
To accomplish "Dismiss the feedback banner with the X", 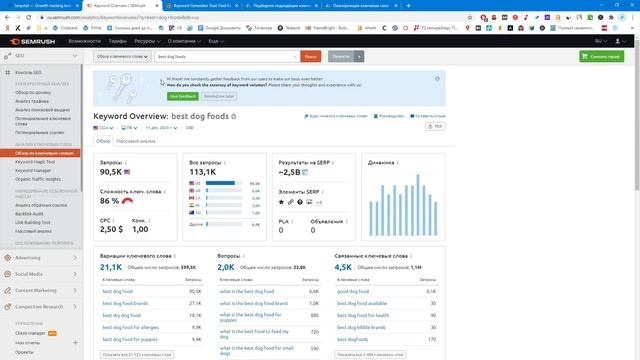I will 437,79.
